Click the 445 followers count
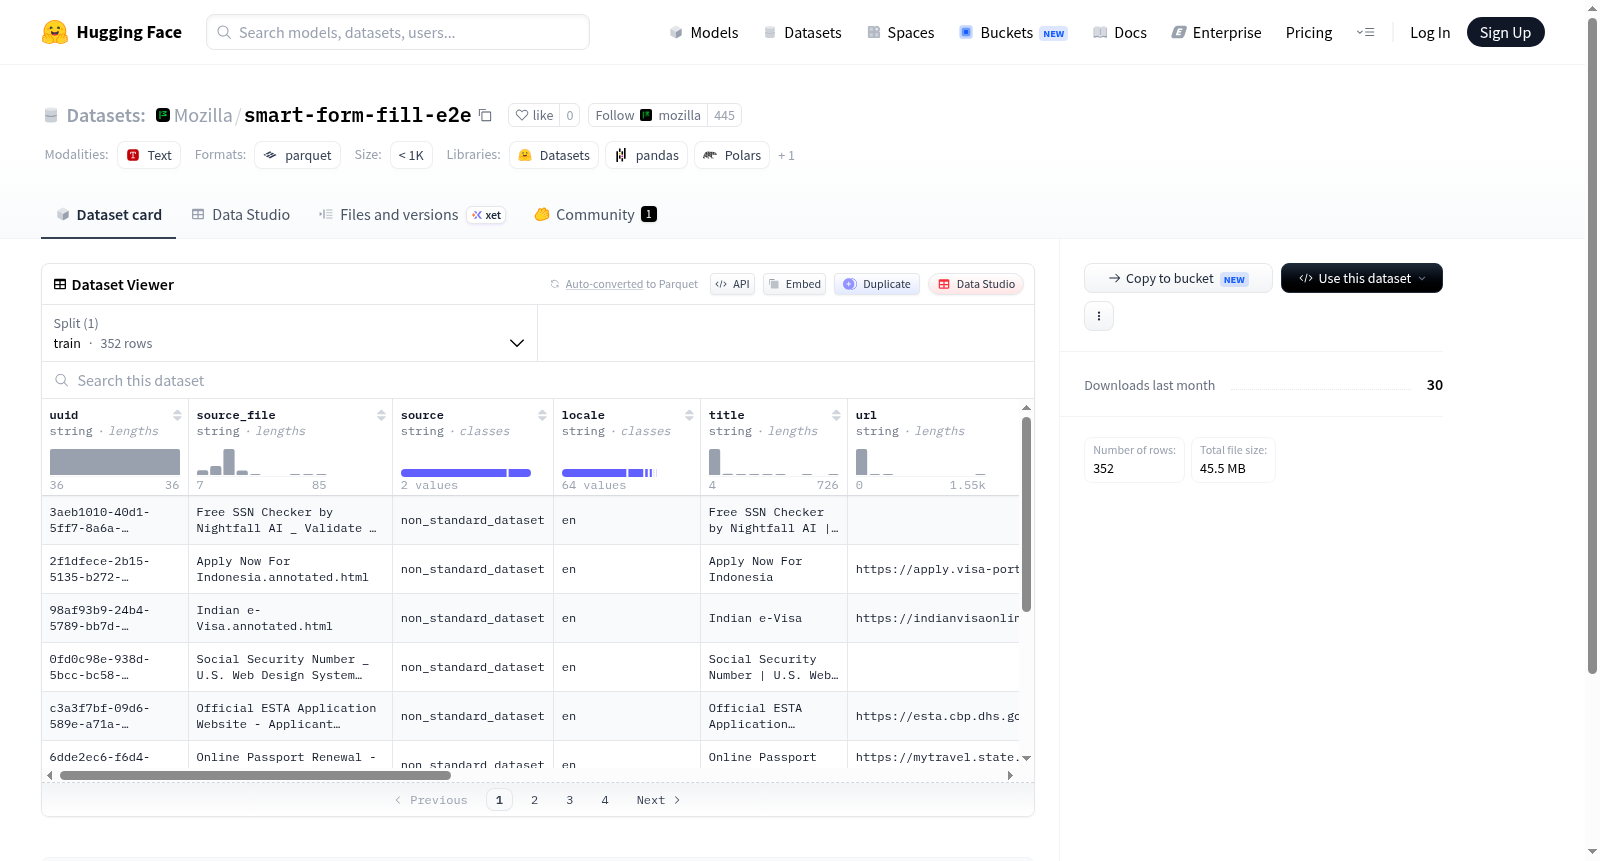The height and width of the screenshot is (861, 1600). click(x=724, y=115)
